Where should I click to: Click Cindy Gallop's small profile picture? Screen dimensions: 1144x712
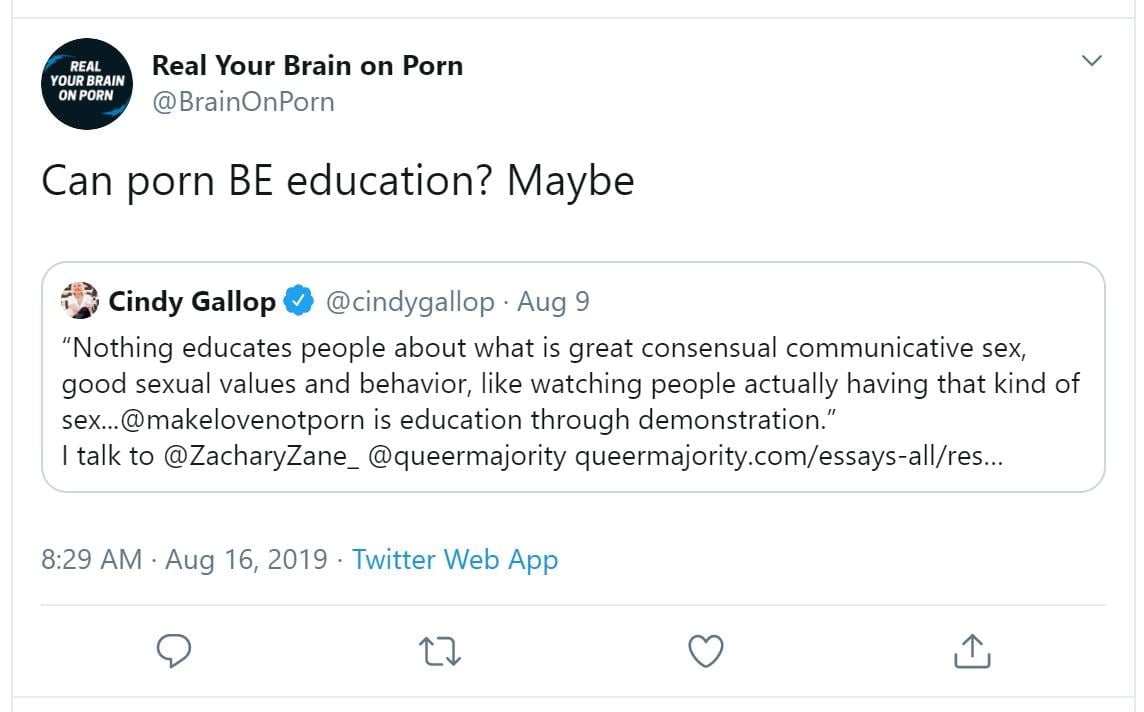(x=80, y=301)
